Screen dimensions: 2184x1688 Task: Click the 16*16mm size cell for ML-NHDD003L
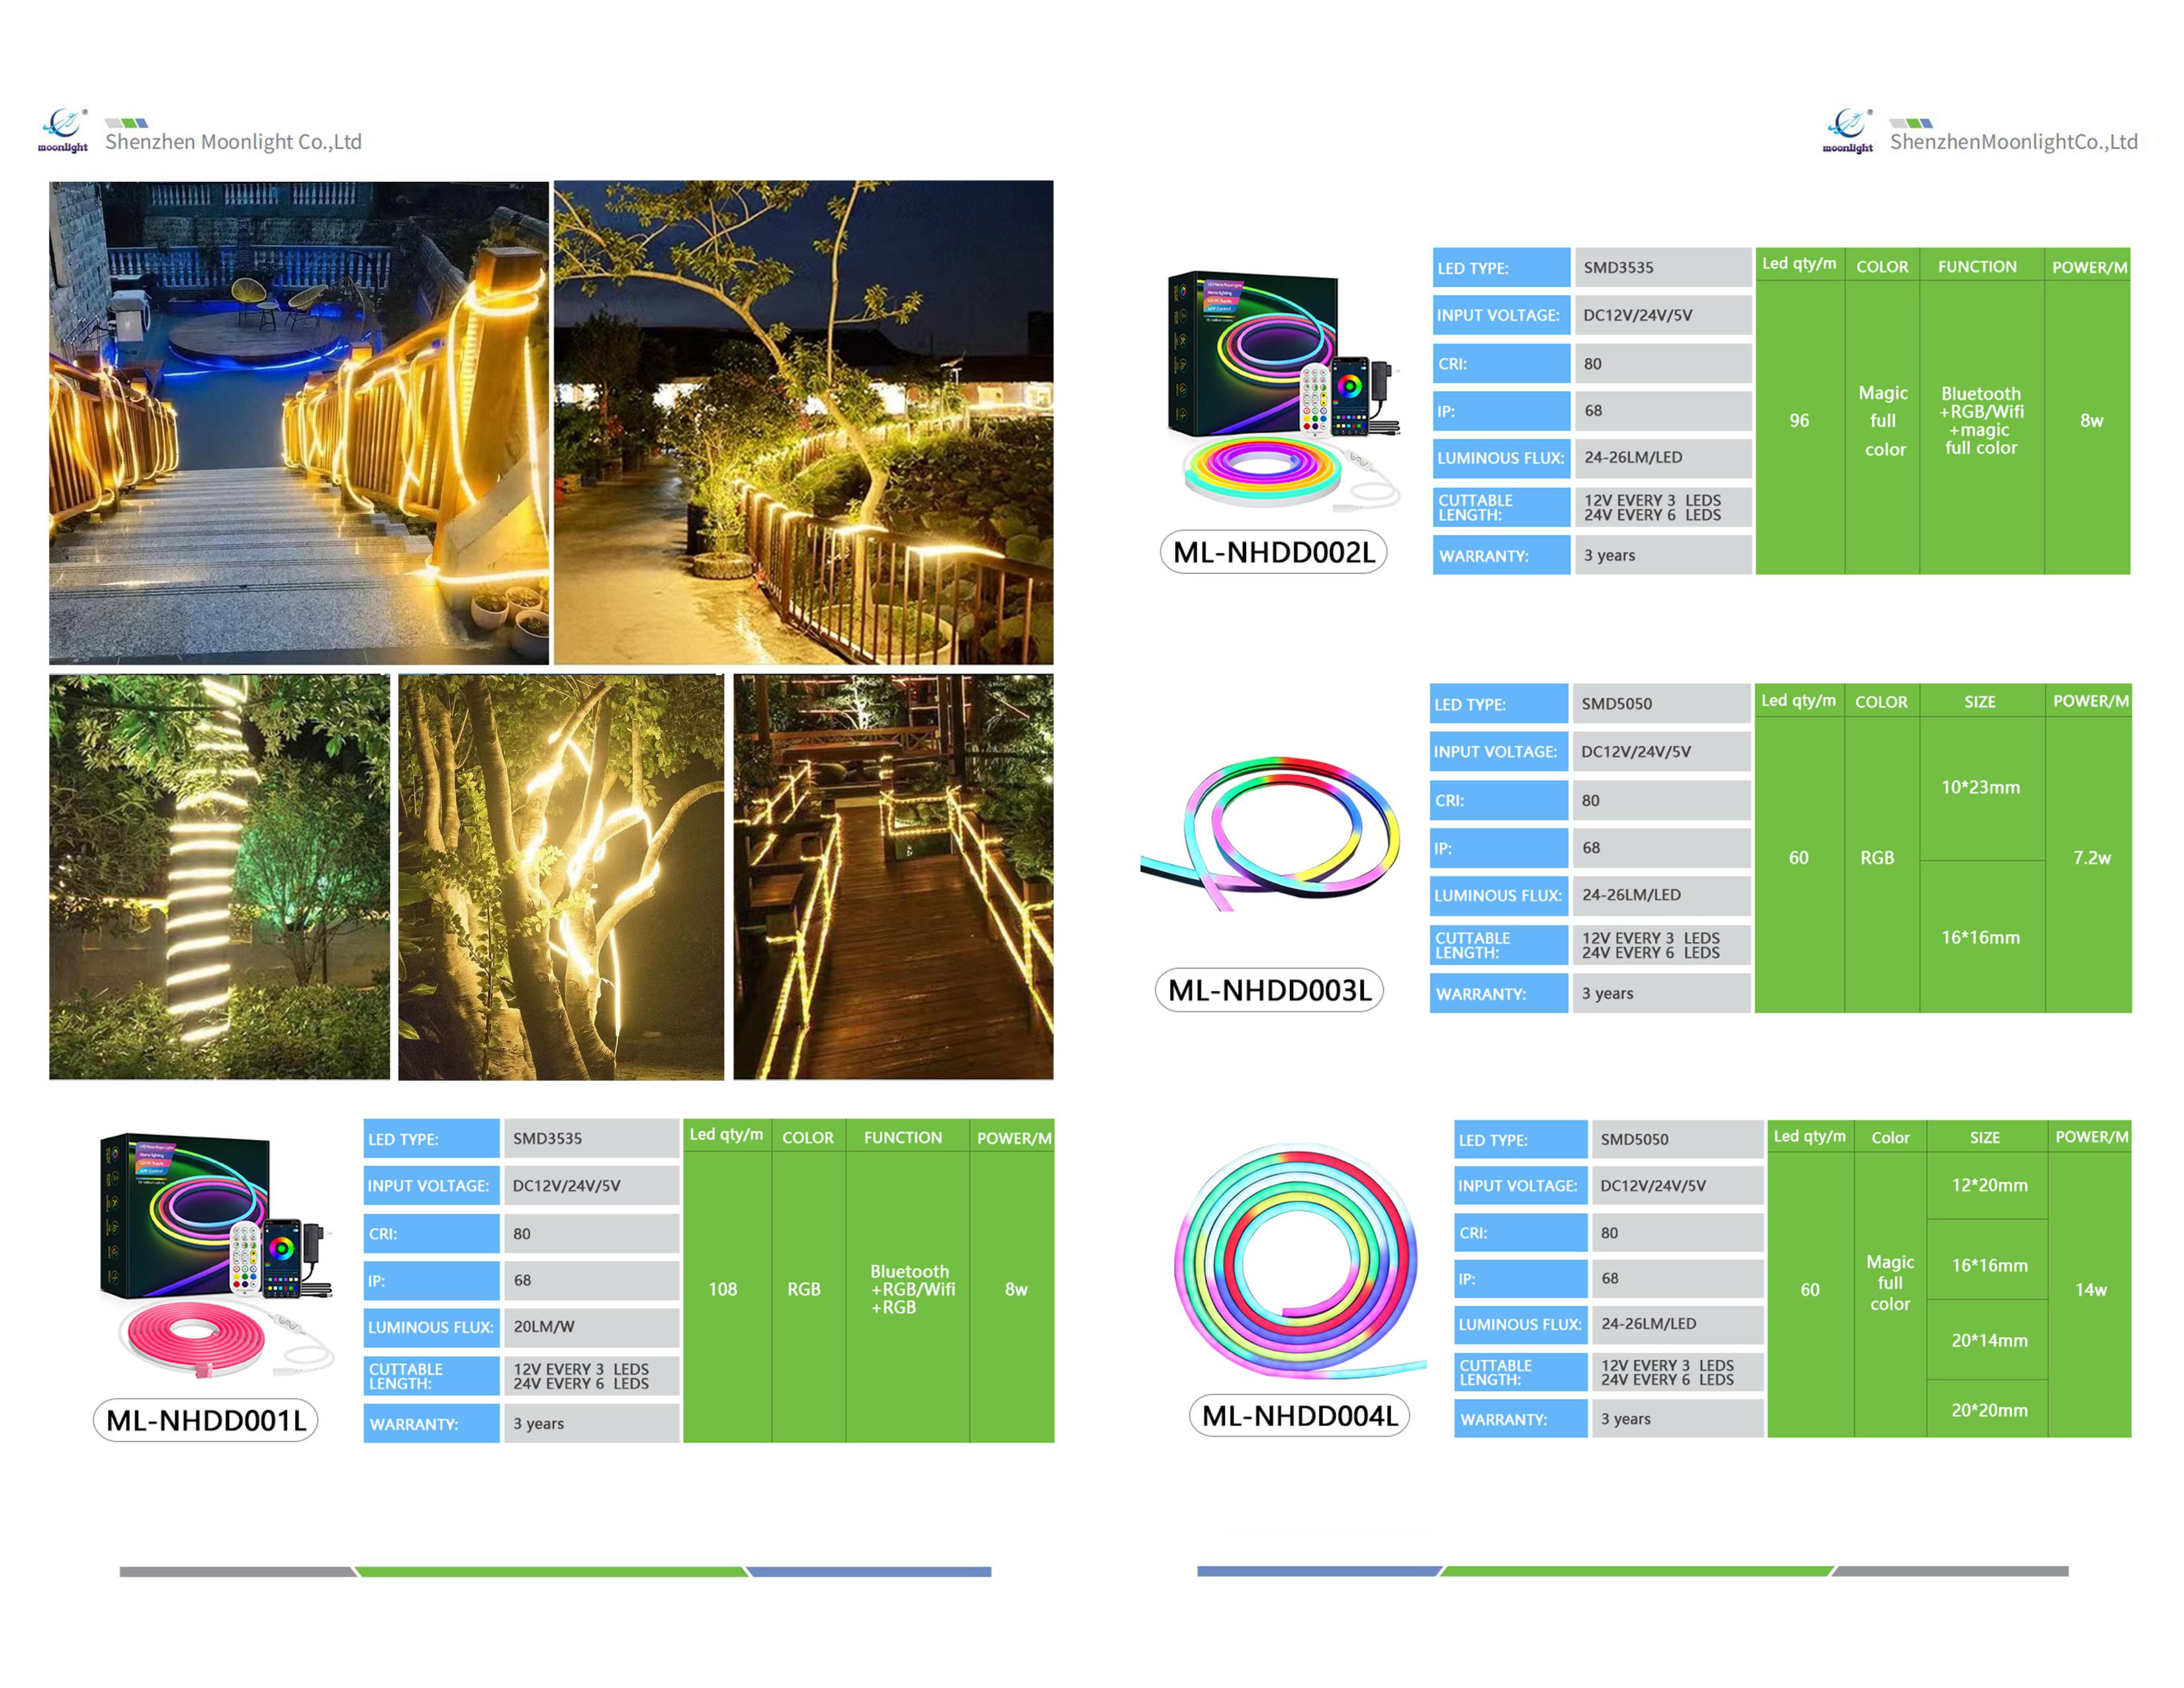[x=1980, y=937]
